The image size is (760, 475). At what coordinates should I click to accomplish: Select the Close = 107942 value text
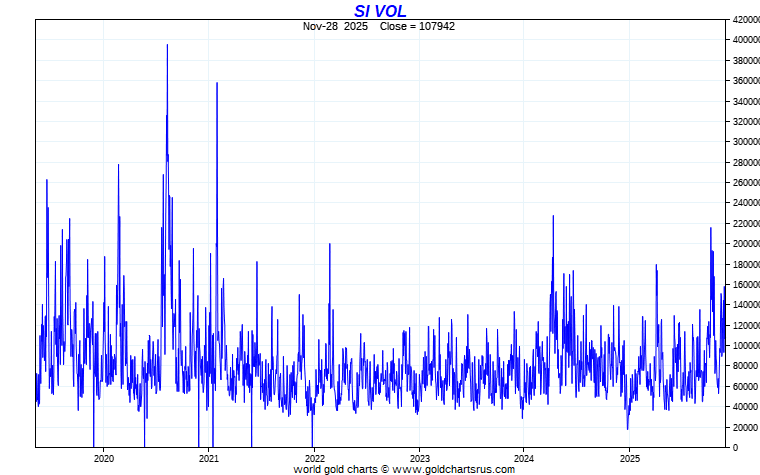tap(418, 26)
